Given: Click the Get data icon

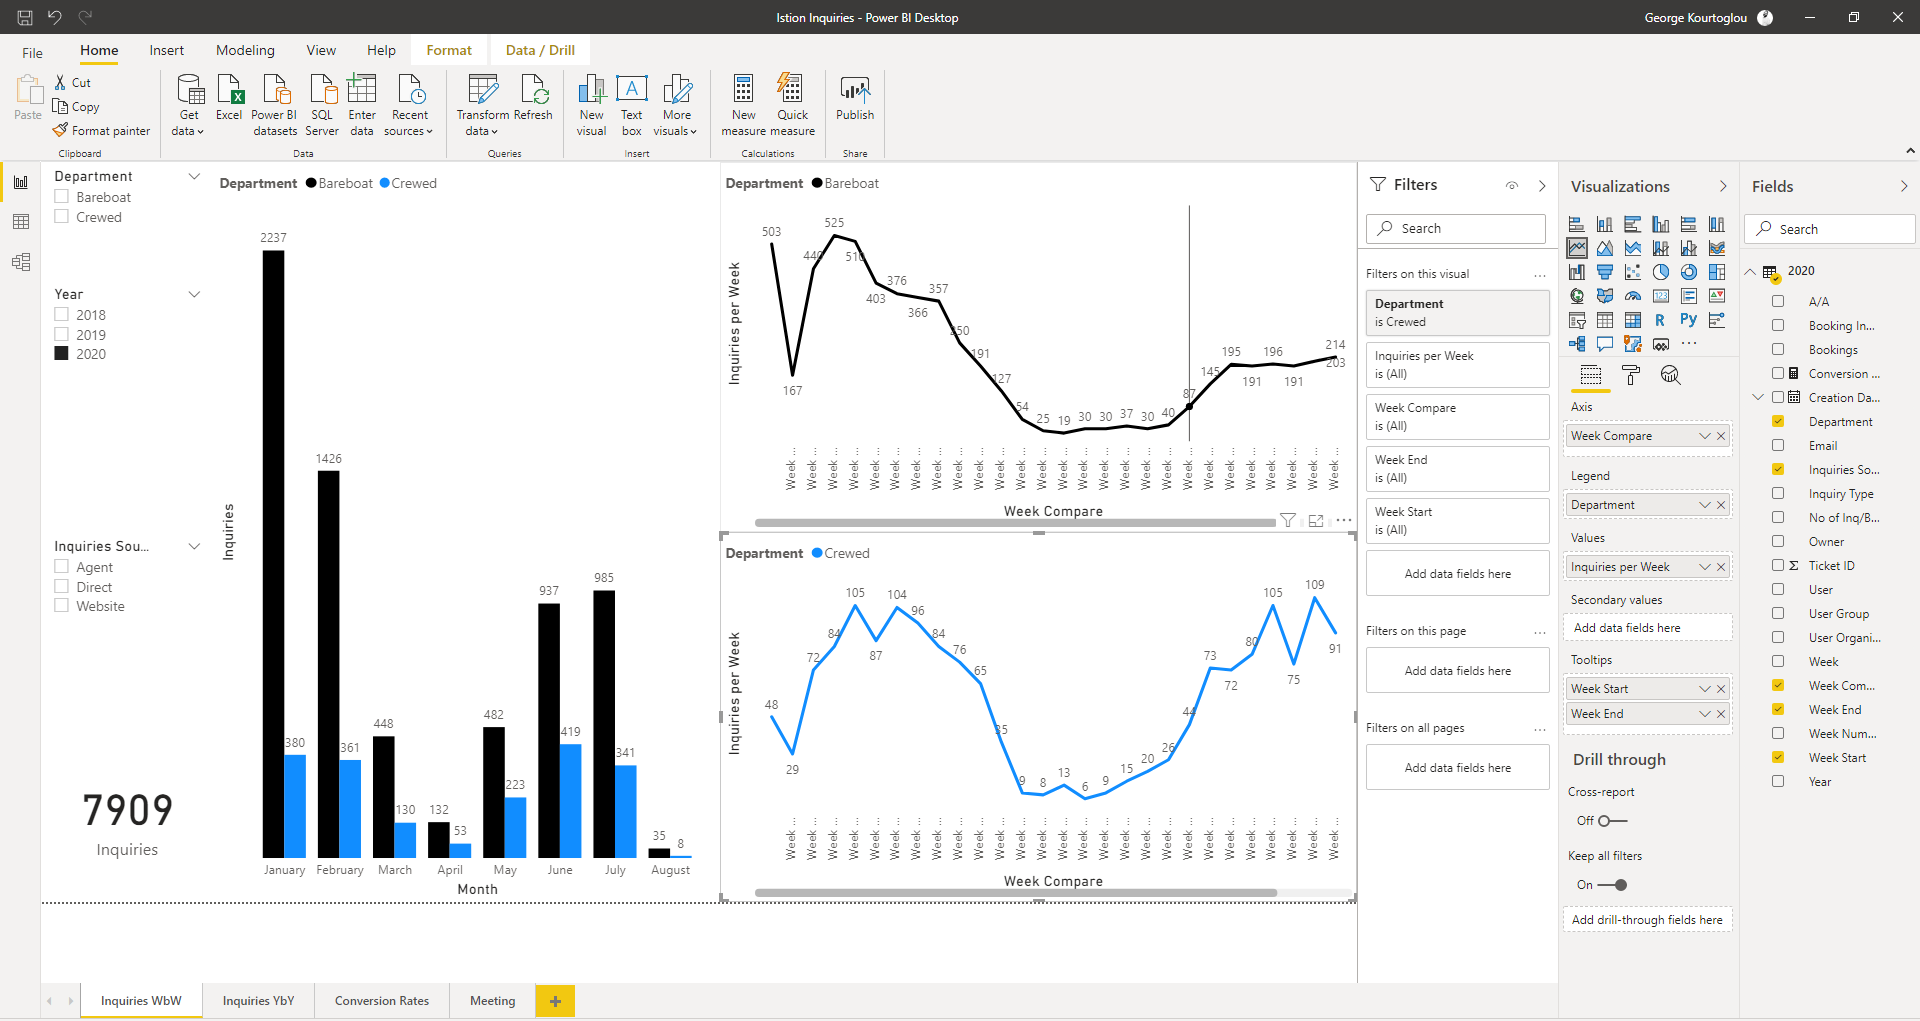Looking at the screenshot, I should pos(189,104).
